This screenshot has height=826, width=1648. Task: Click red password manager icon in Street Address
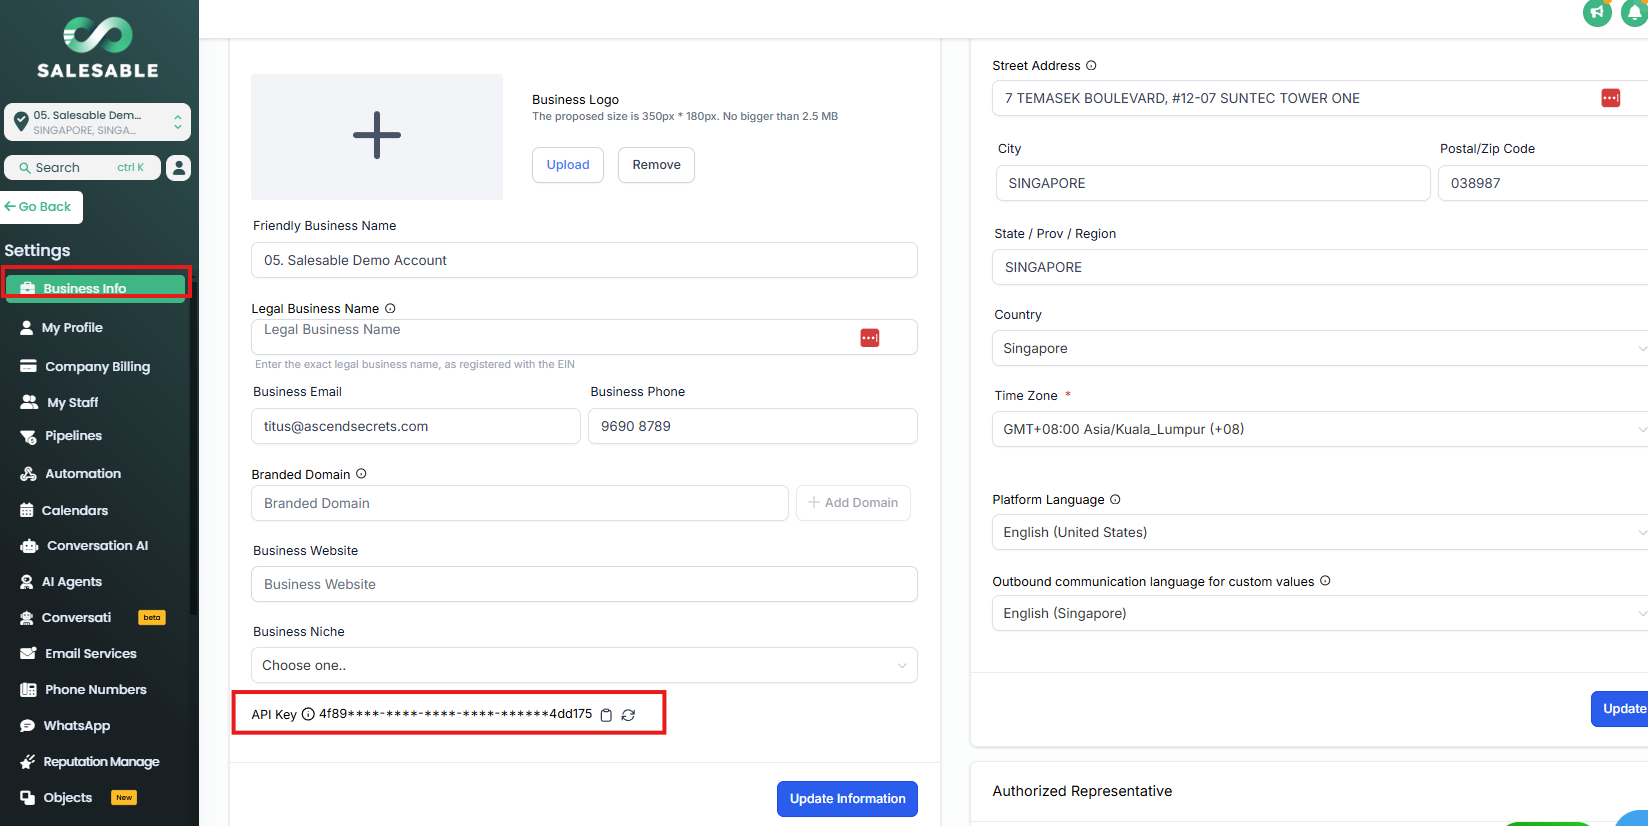tap(1610, 98)
